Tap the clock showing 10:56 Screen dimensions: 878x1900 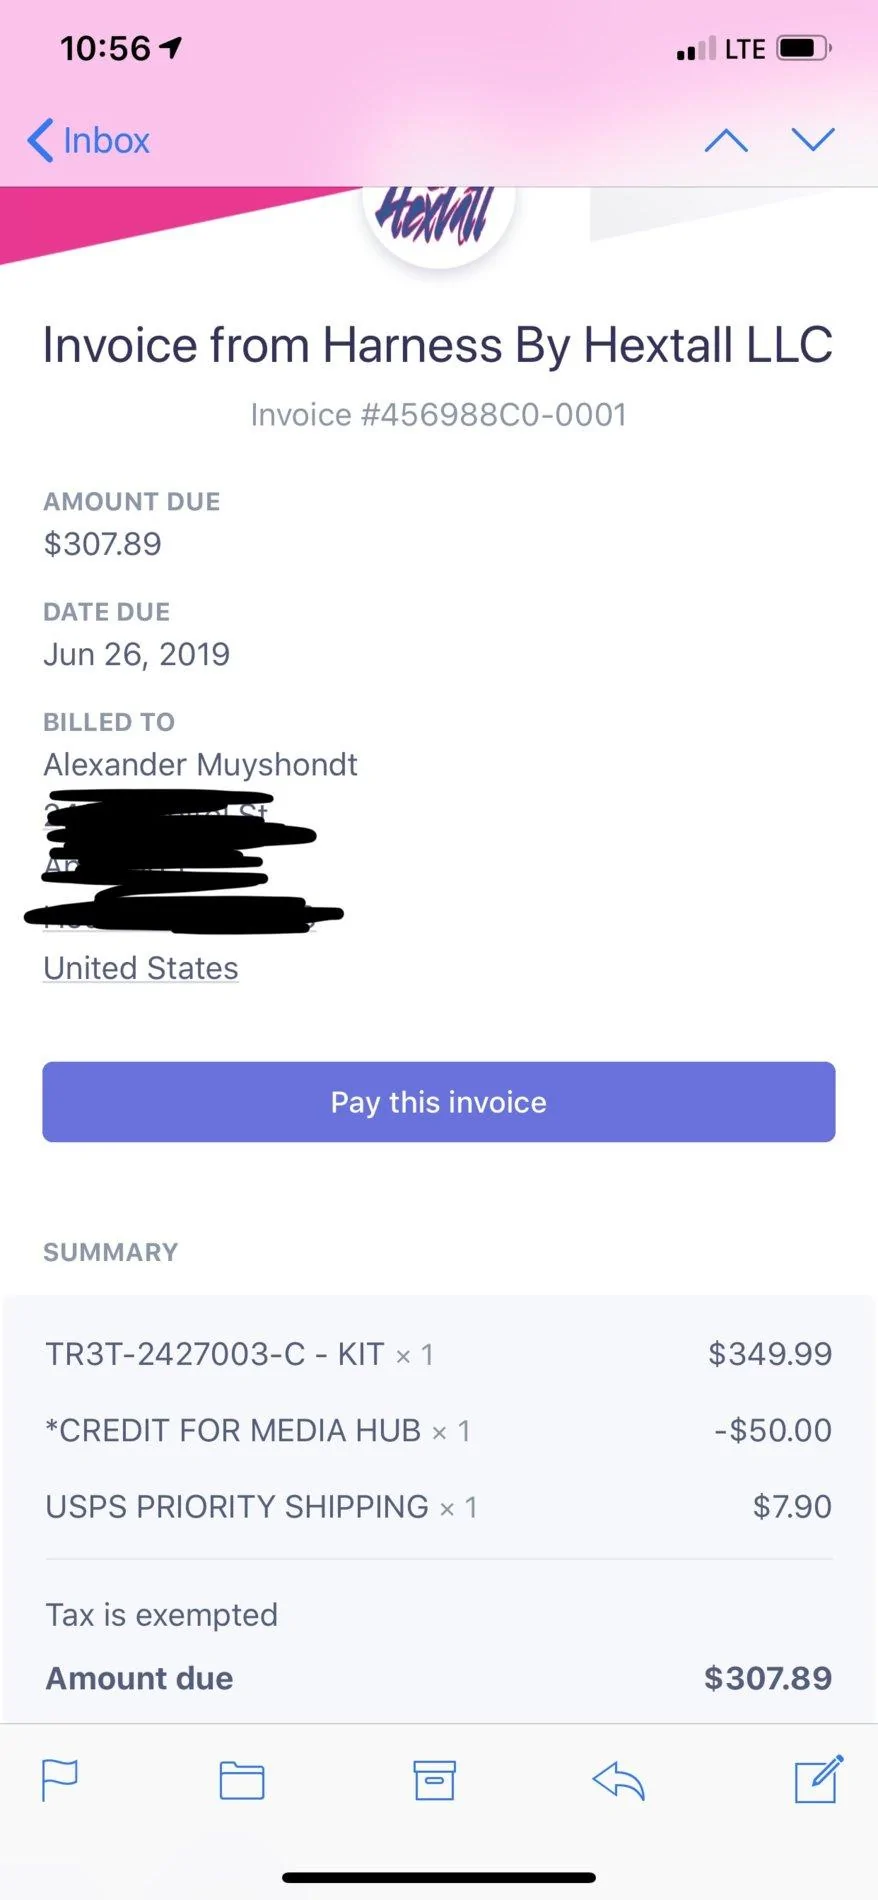(105, 48)
